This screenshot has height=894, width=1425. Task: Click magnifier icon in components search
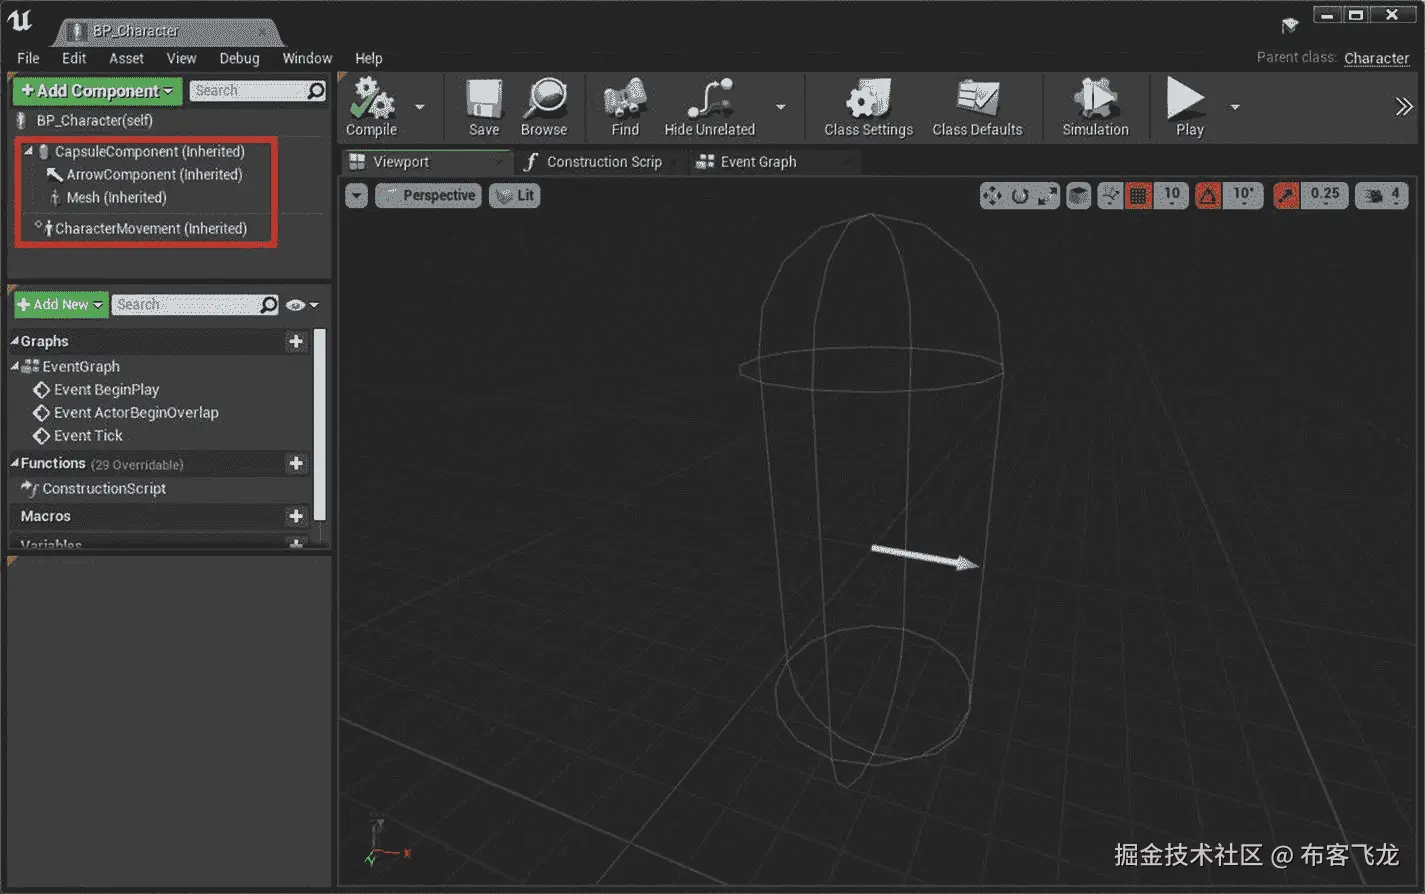point(316,91)
